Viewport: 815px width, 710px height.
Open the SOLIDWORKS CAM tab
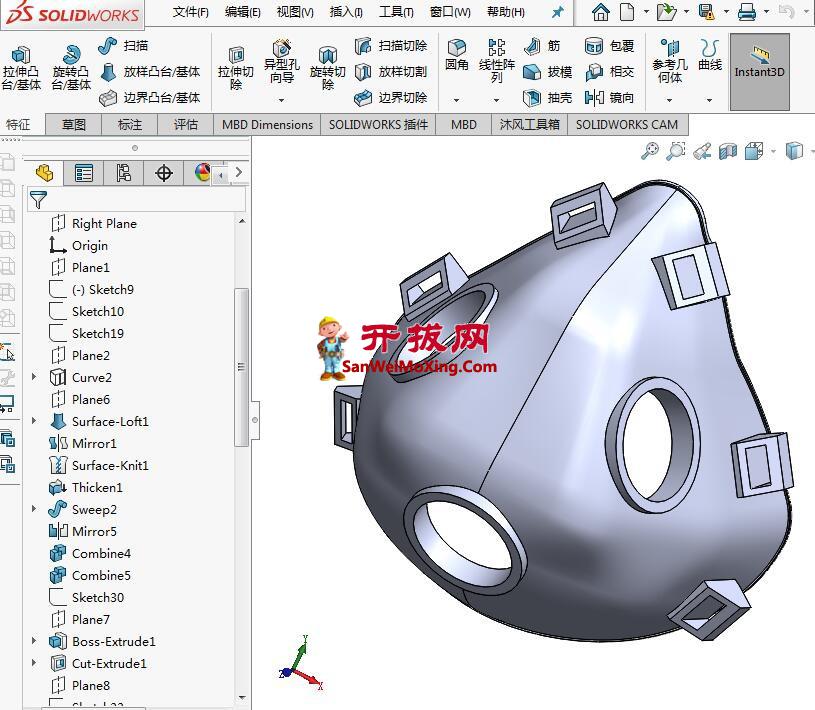coord(627,125)
